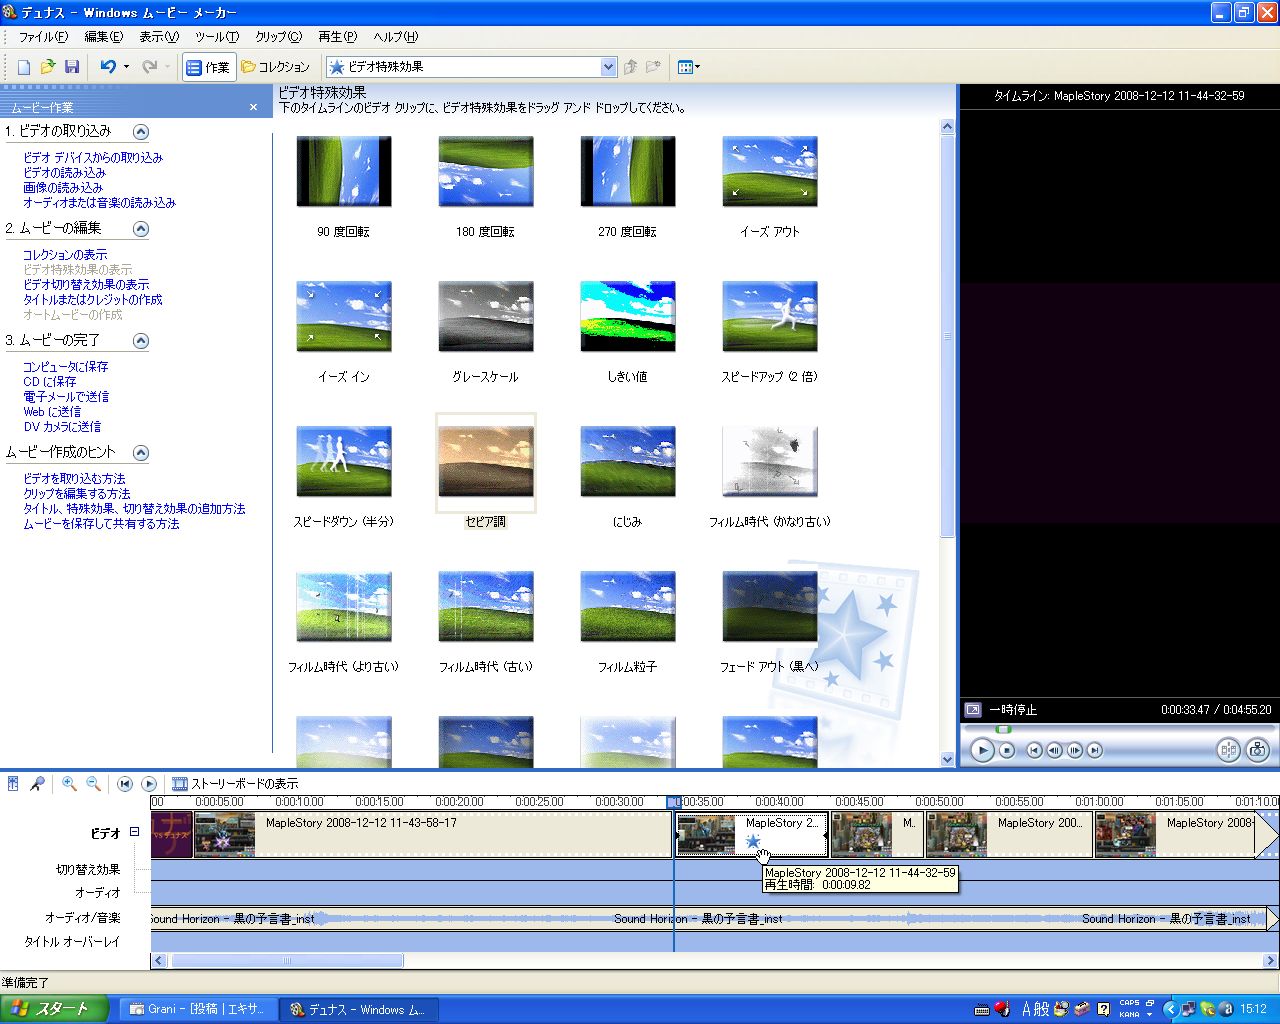Open the narrate timeline microphone tool
The image size is (1280, 1024).
pos(37,784)
